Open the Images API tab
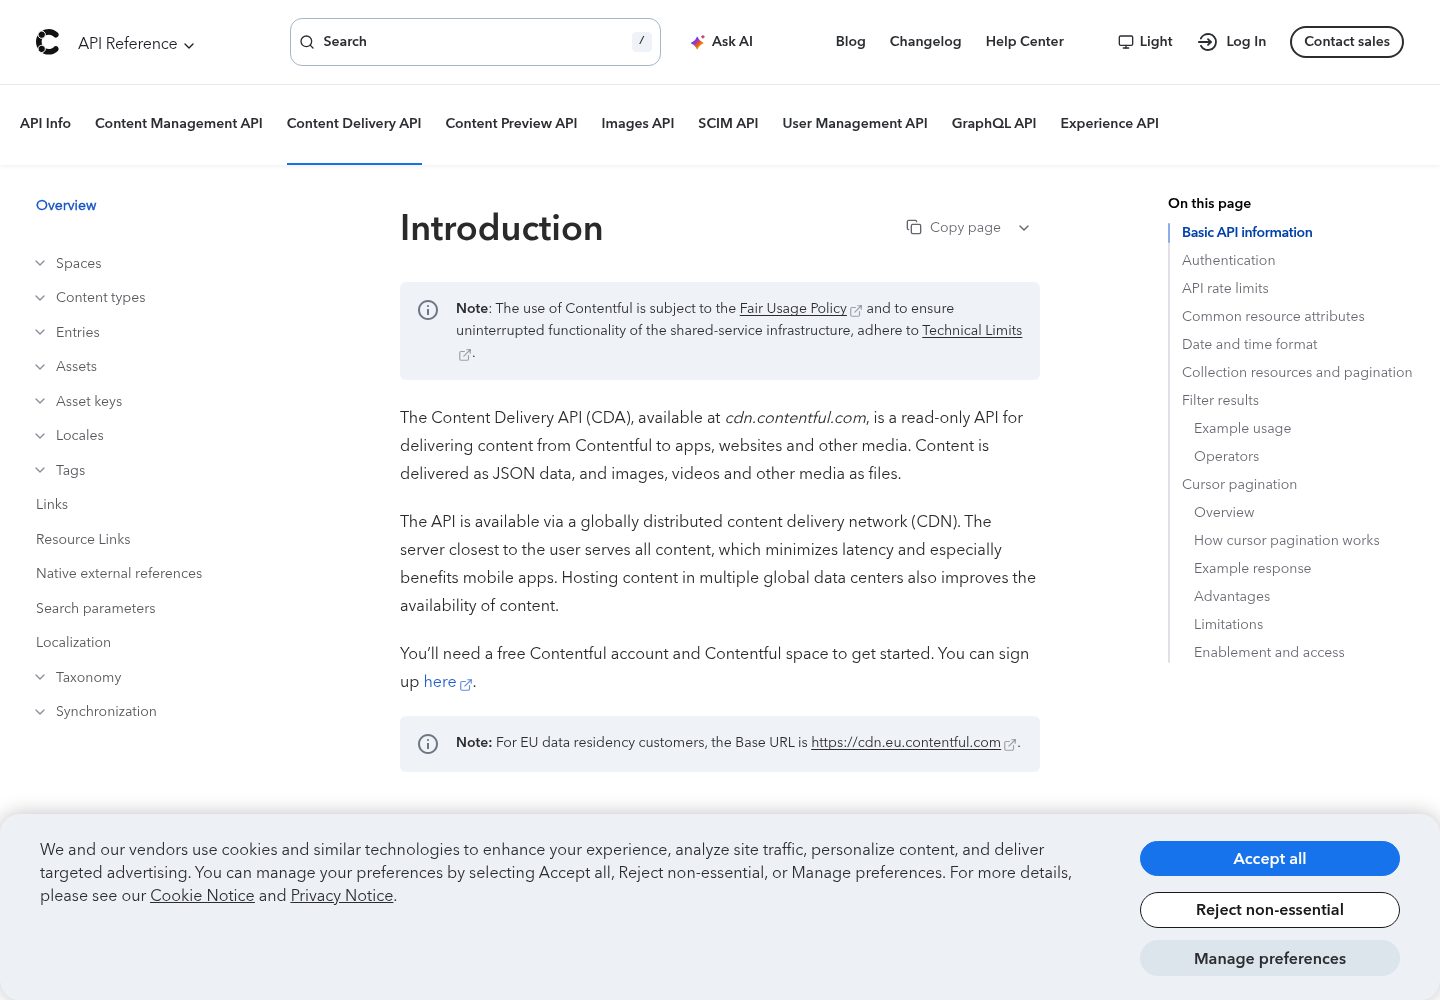Screen dimensions: 1440x1000 pos(638,123)
